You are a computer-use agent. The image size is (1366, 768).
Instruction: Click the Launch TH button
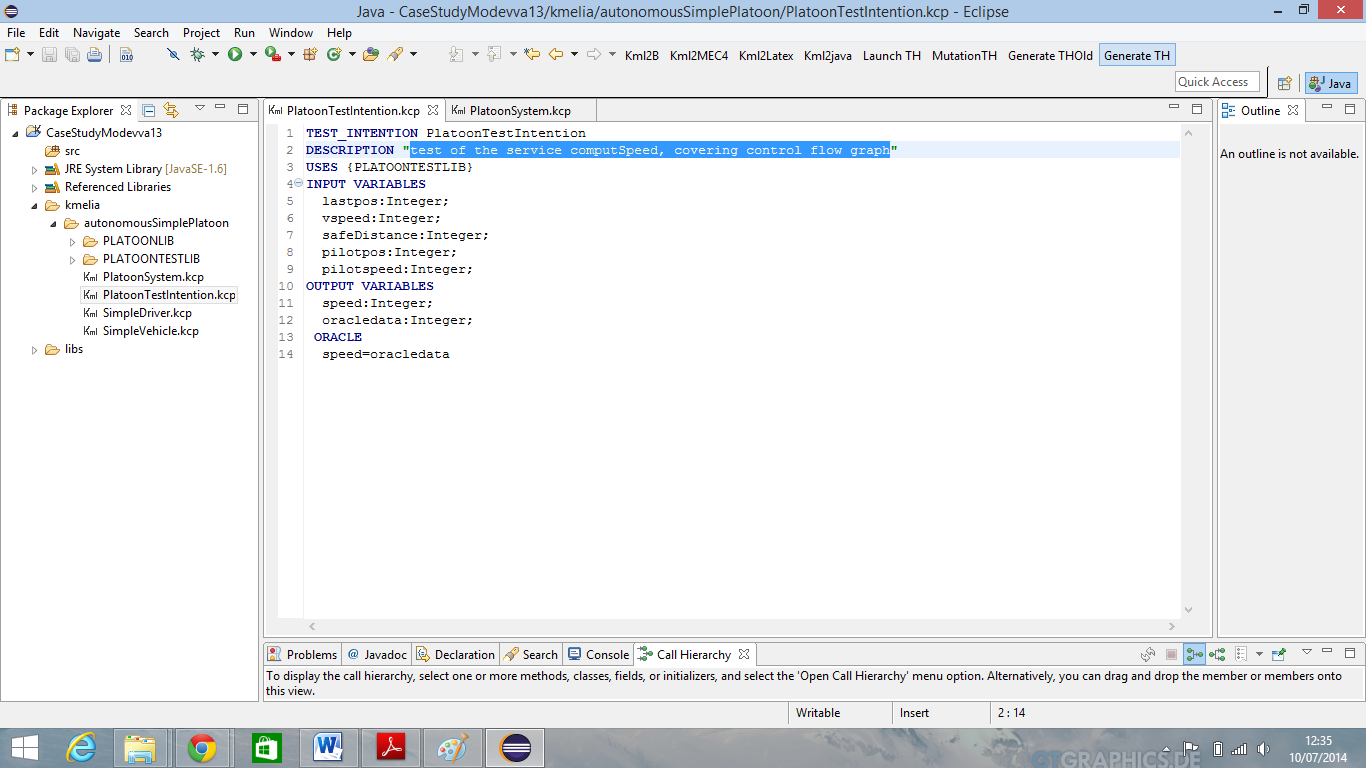[x=891, y=56]
